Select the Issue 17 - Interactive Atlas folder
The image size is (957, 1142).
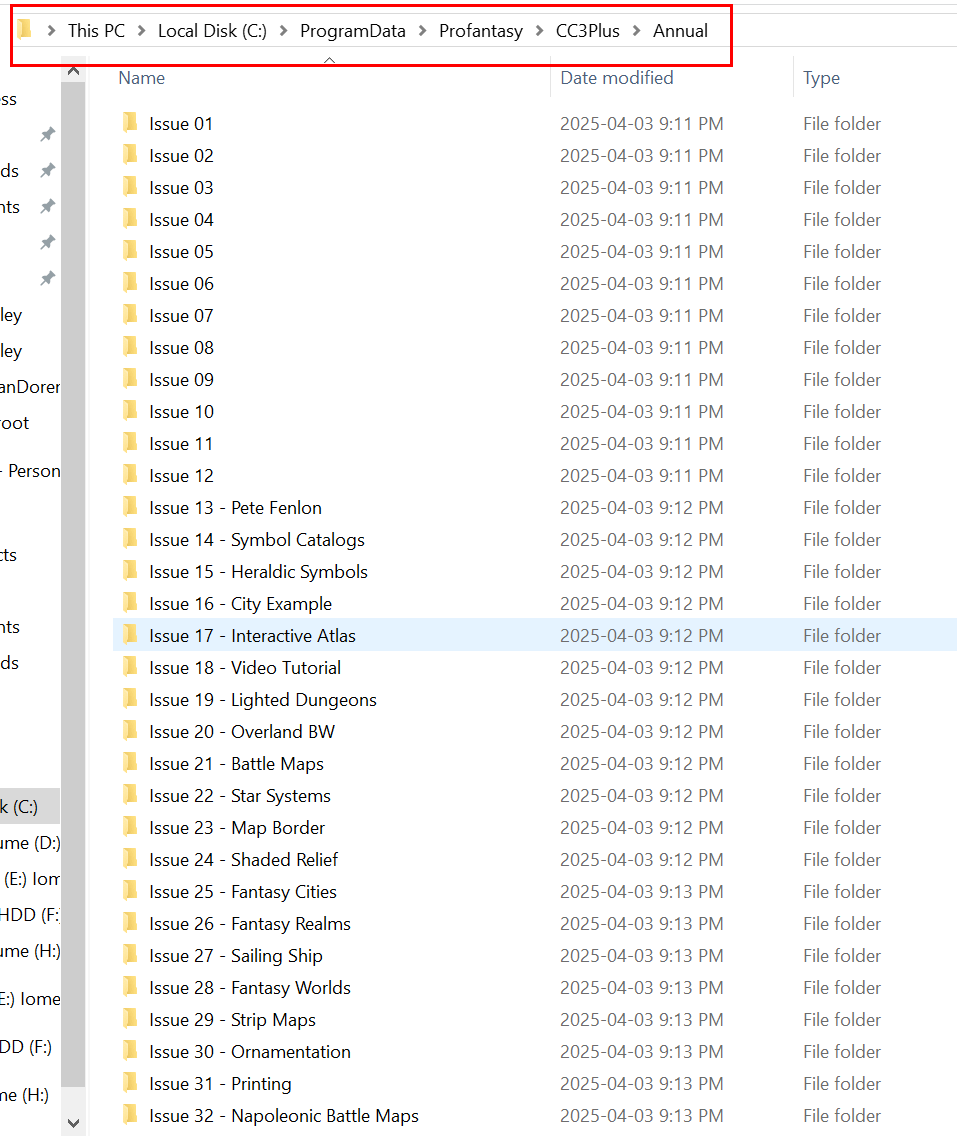252,635
